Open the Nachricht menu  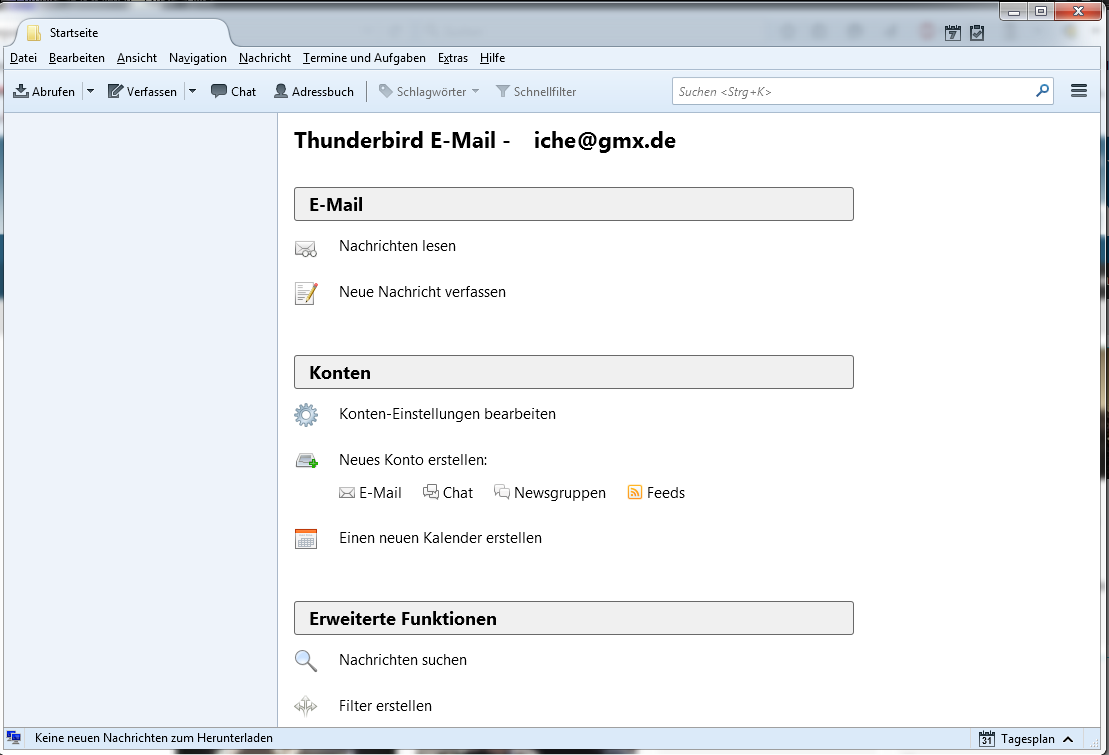pyautogui.click(x=265, y=58)
